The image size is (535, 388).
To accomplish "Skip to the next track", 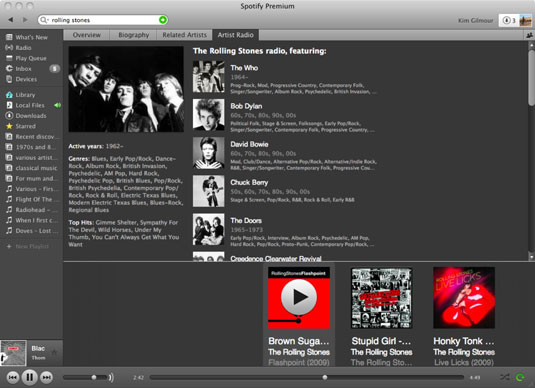I will click(x=46, y=377).
